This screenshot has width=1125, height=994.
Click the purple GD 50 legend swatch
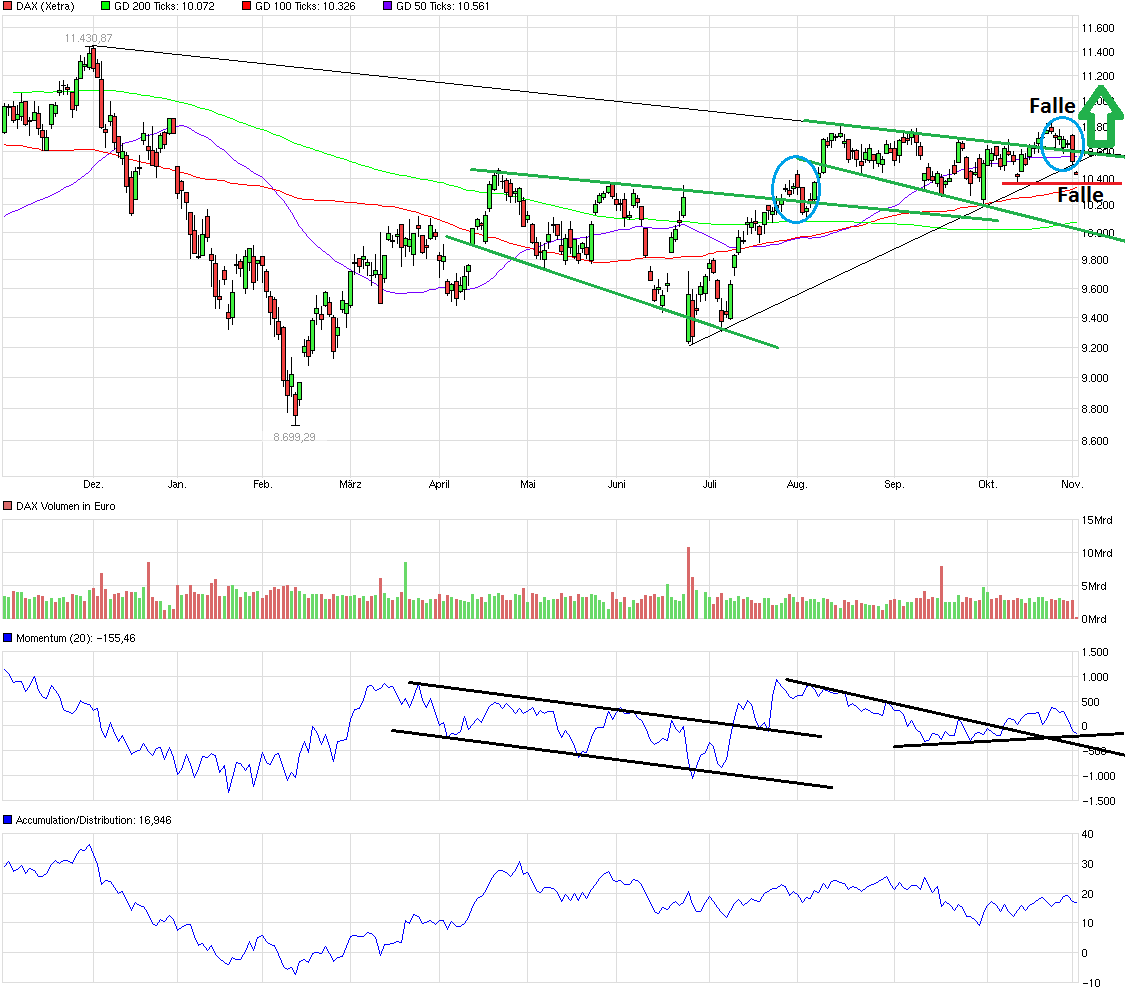[x=387, y=6]
